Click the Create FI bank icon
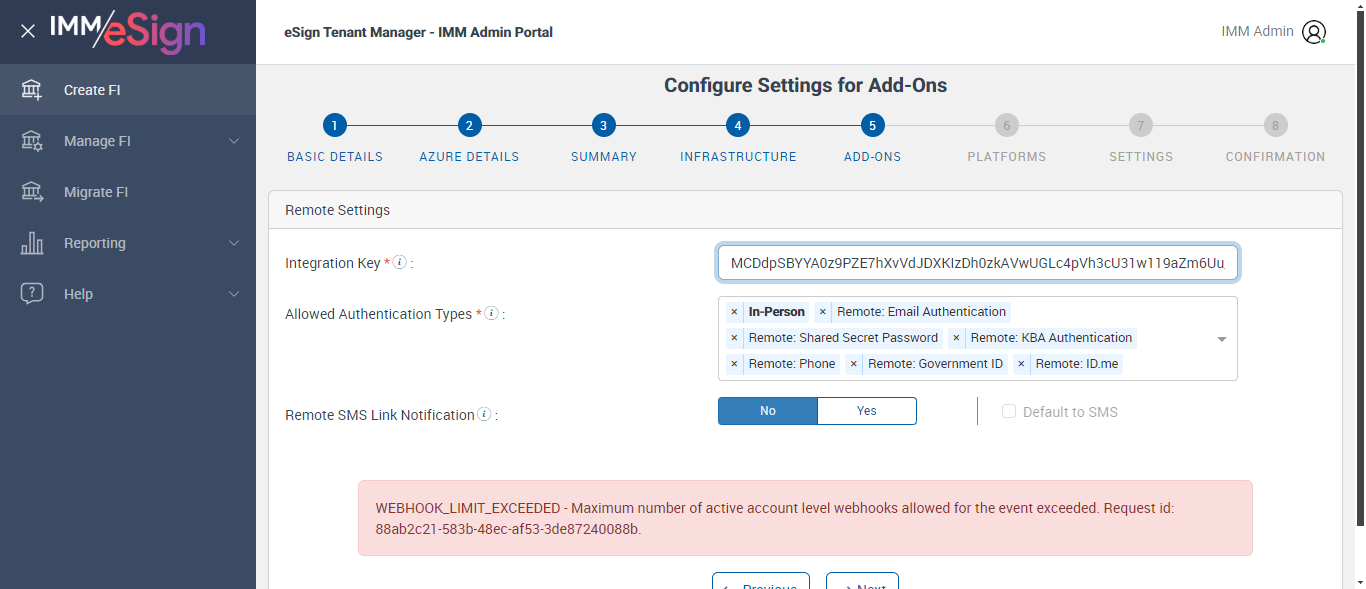Image resolution: width=1366 pixels, height=589 pixels. click(32, 90)
